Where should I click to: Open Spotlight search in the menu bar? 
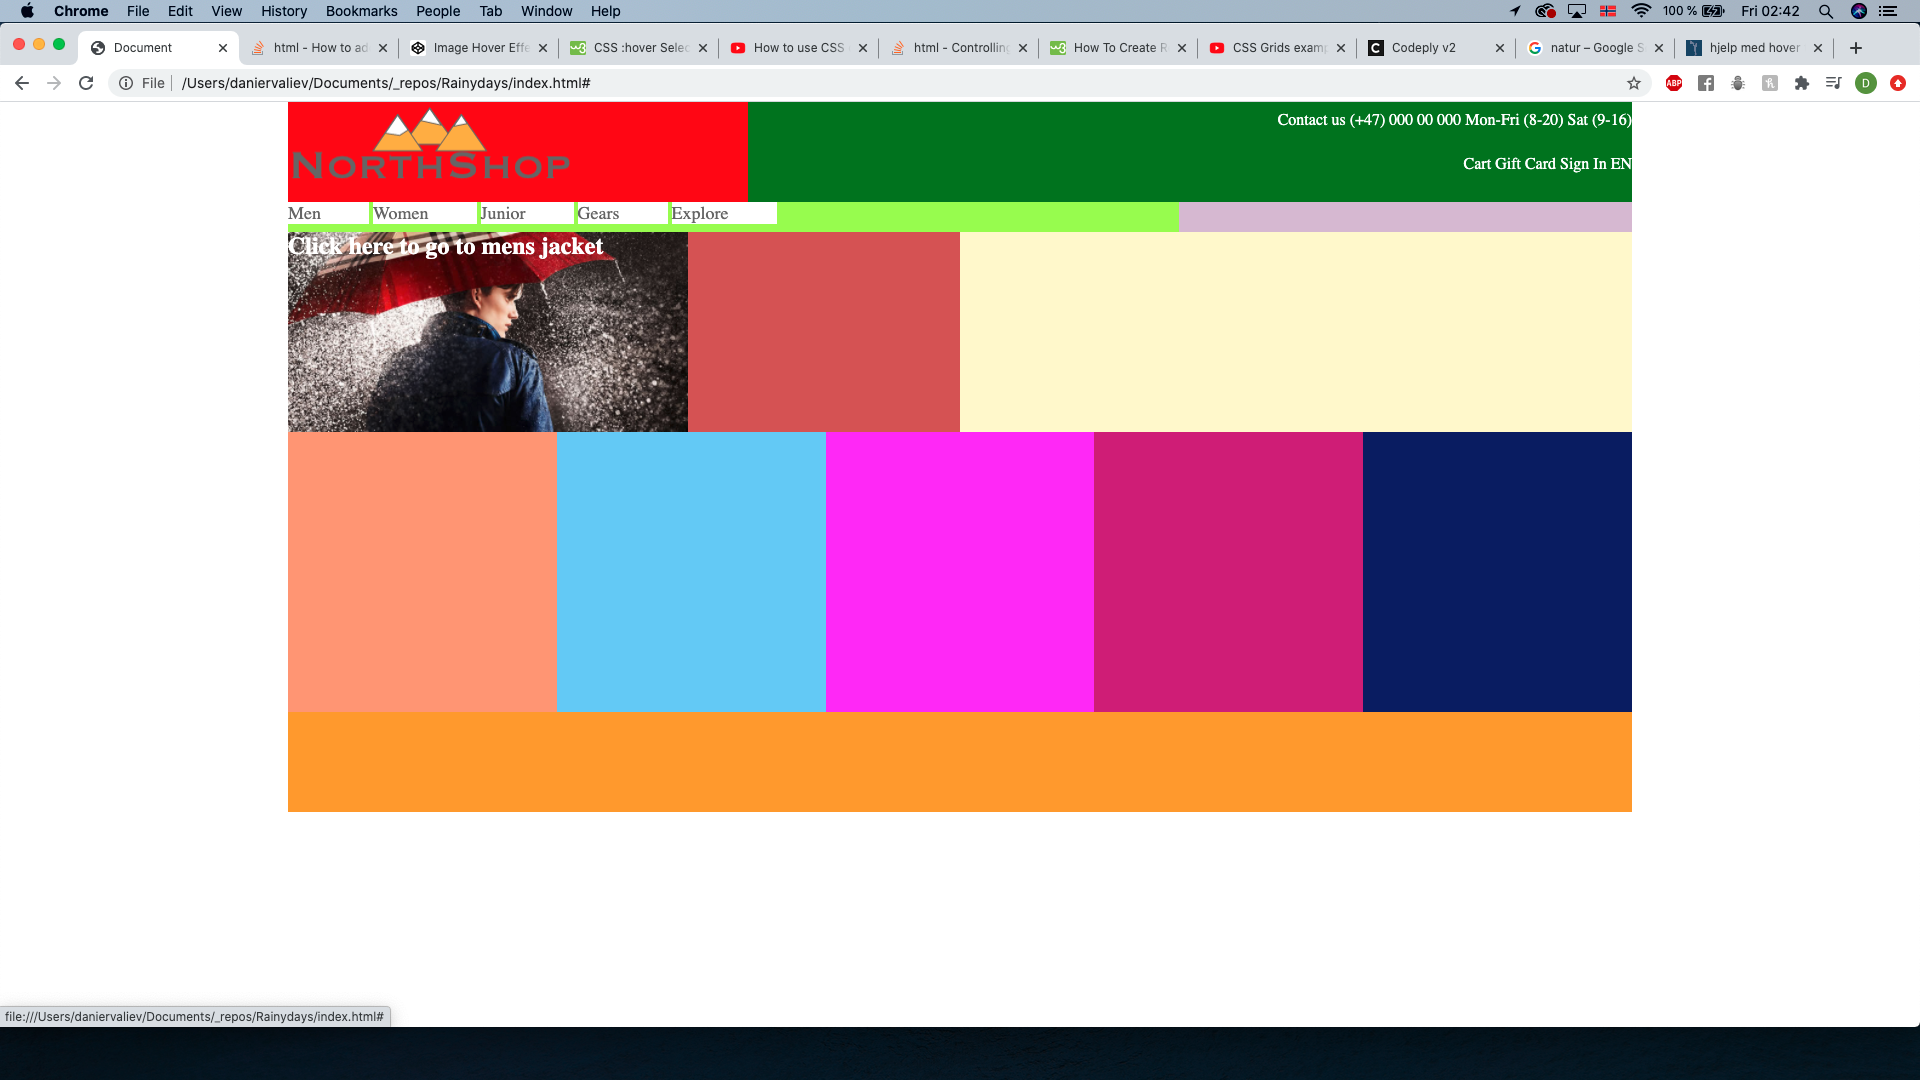point(1826,11)
